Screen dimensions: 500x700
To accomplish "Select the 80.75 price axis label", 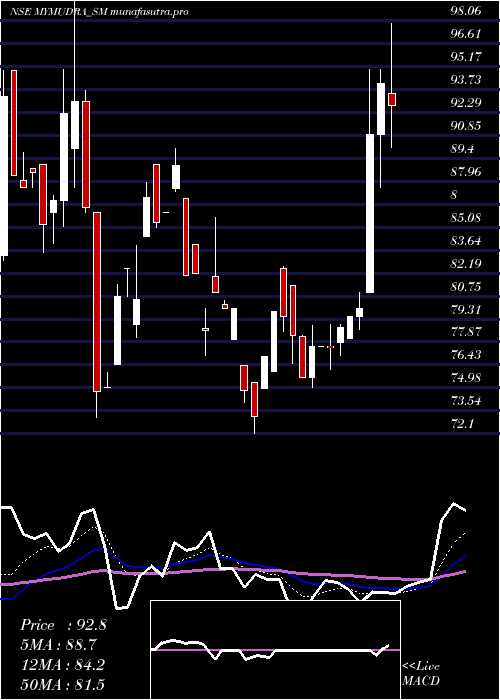I will 466,286.
